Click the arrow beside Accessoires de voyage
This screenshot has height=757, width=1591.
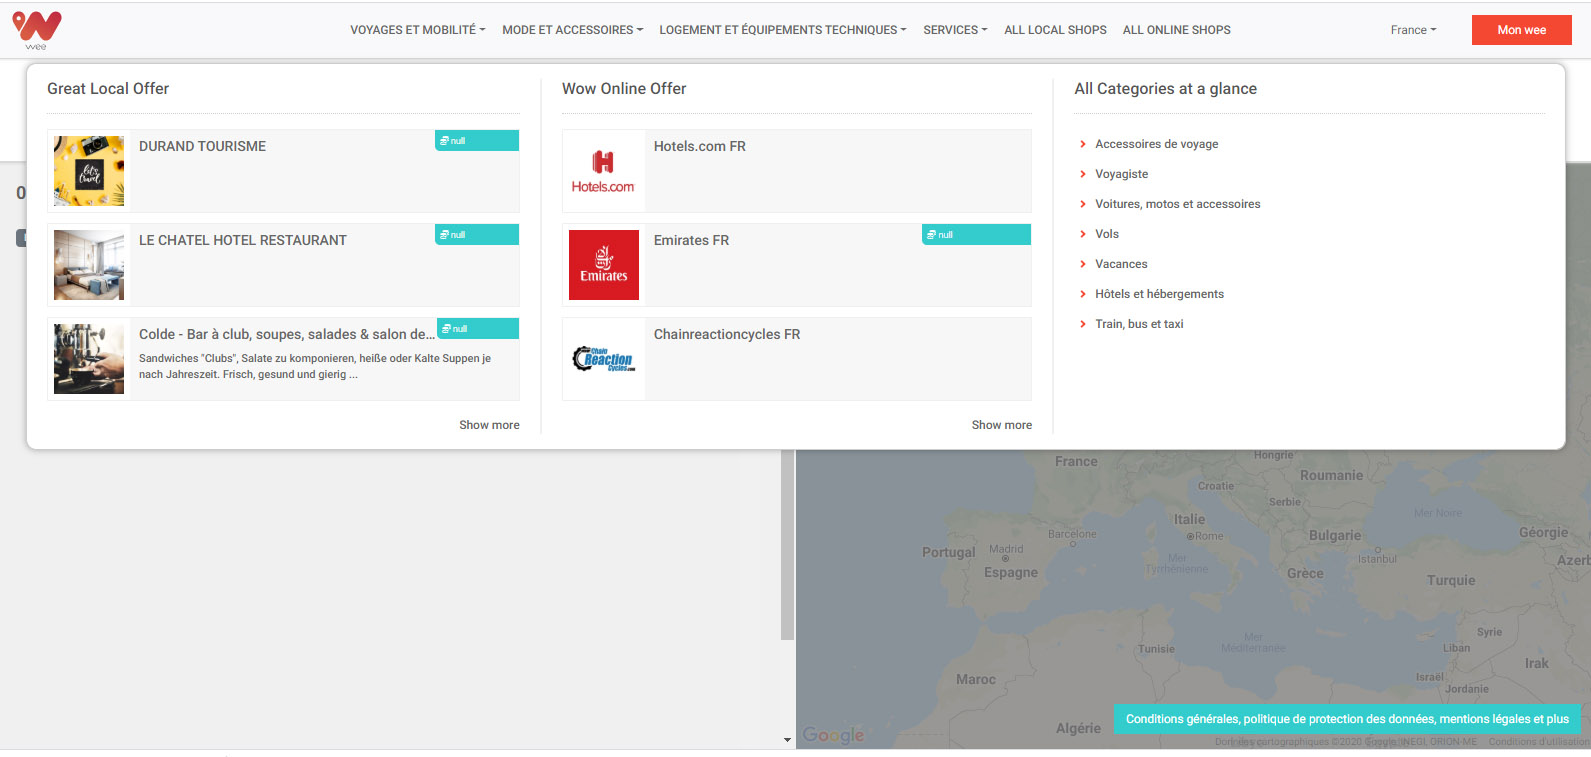[x=1082, y=144]
